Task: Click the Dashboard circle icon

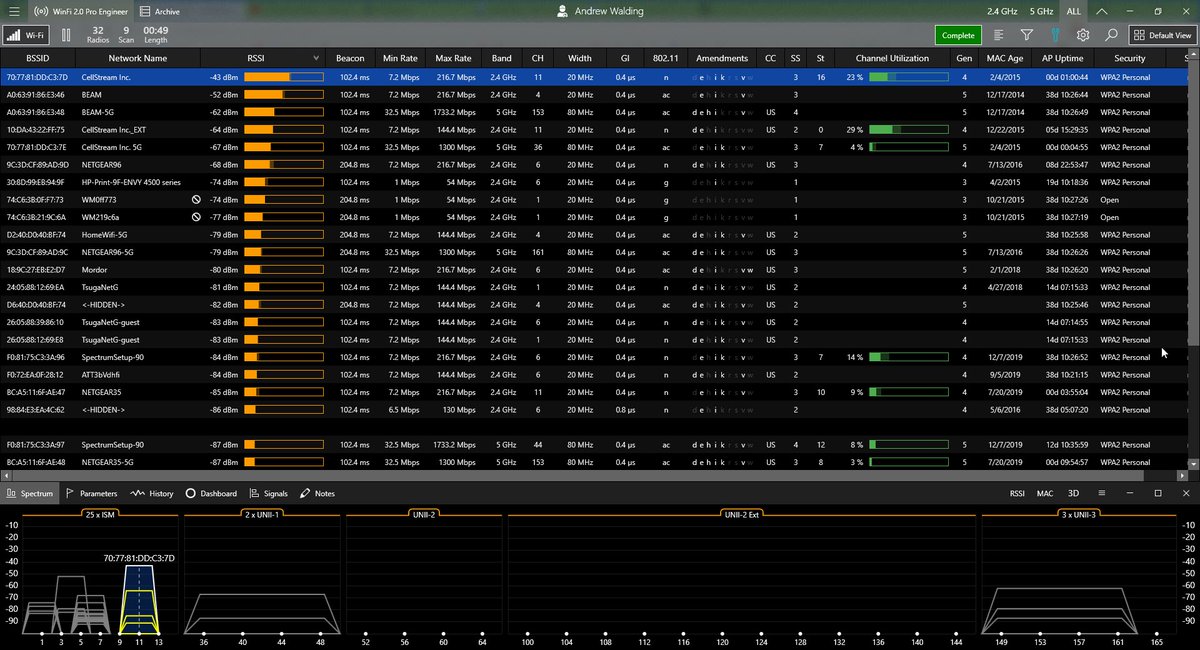Action: [x=190, y=493]
